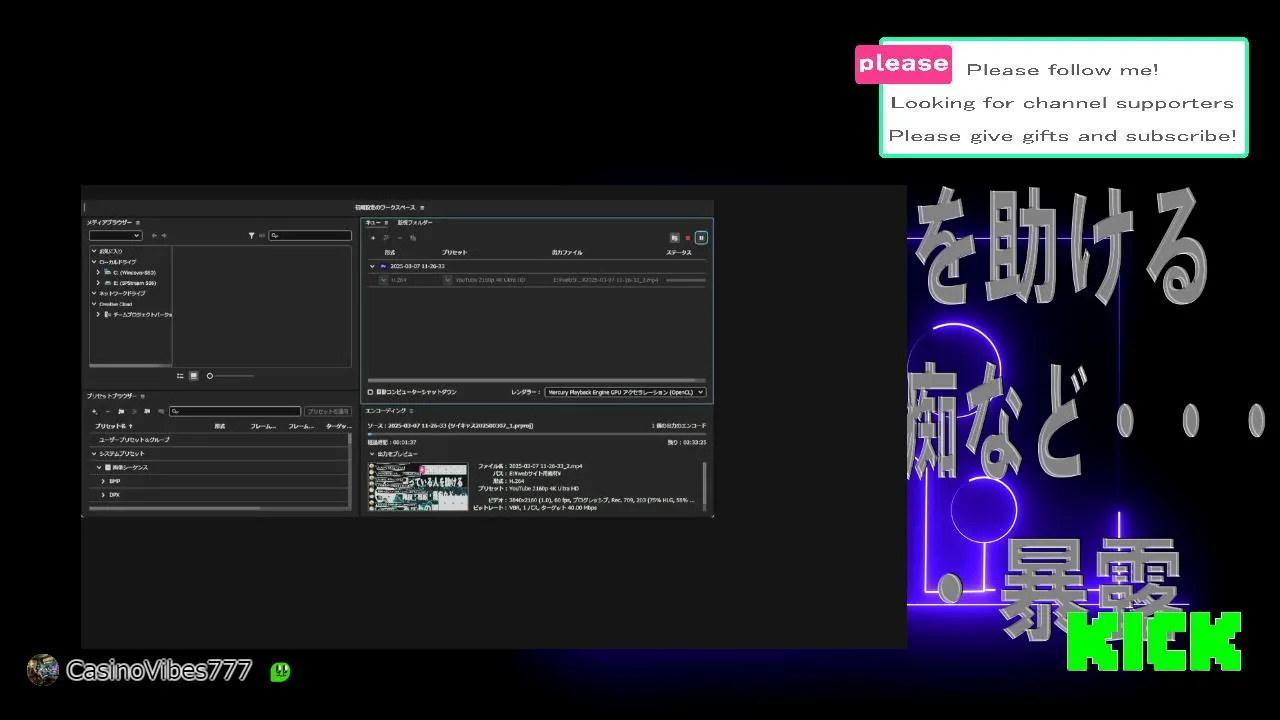Click the add-output icon in queue toolbar

386,238
